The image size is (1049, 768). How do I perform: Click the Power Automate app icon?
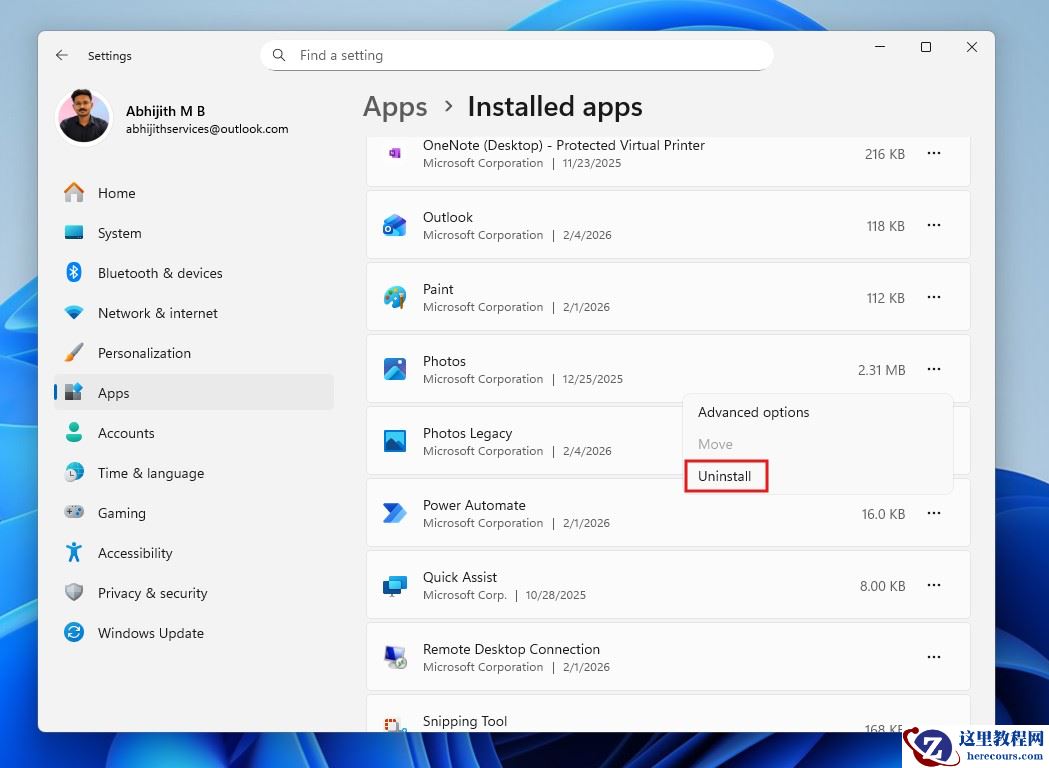394,513
